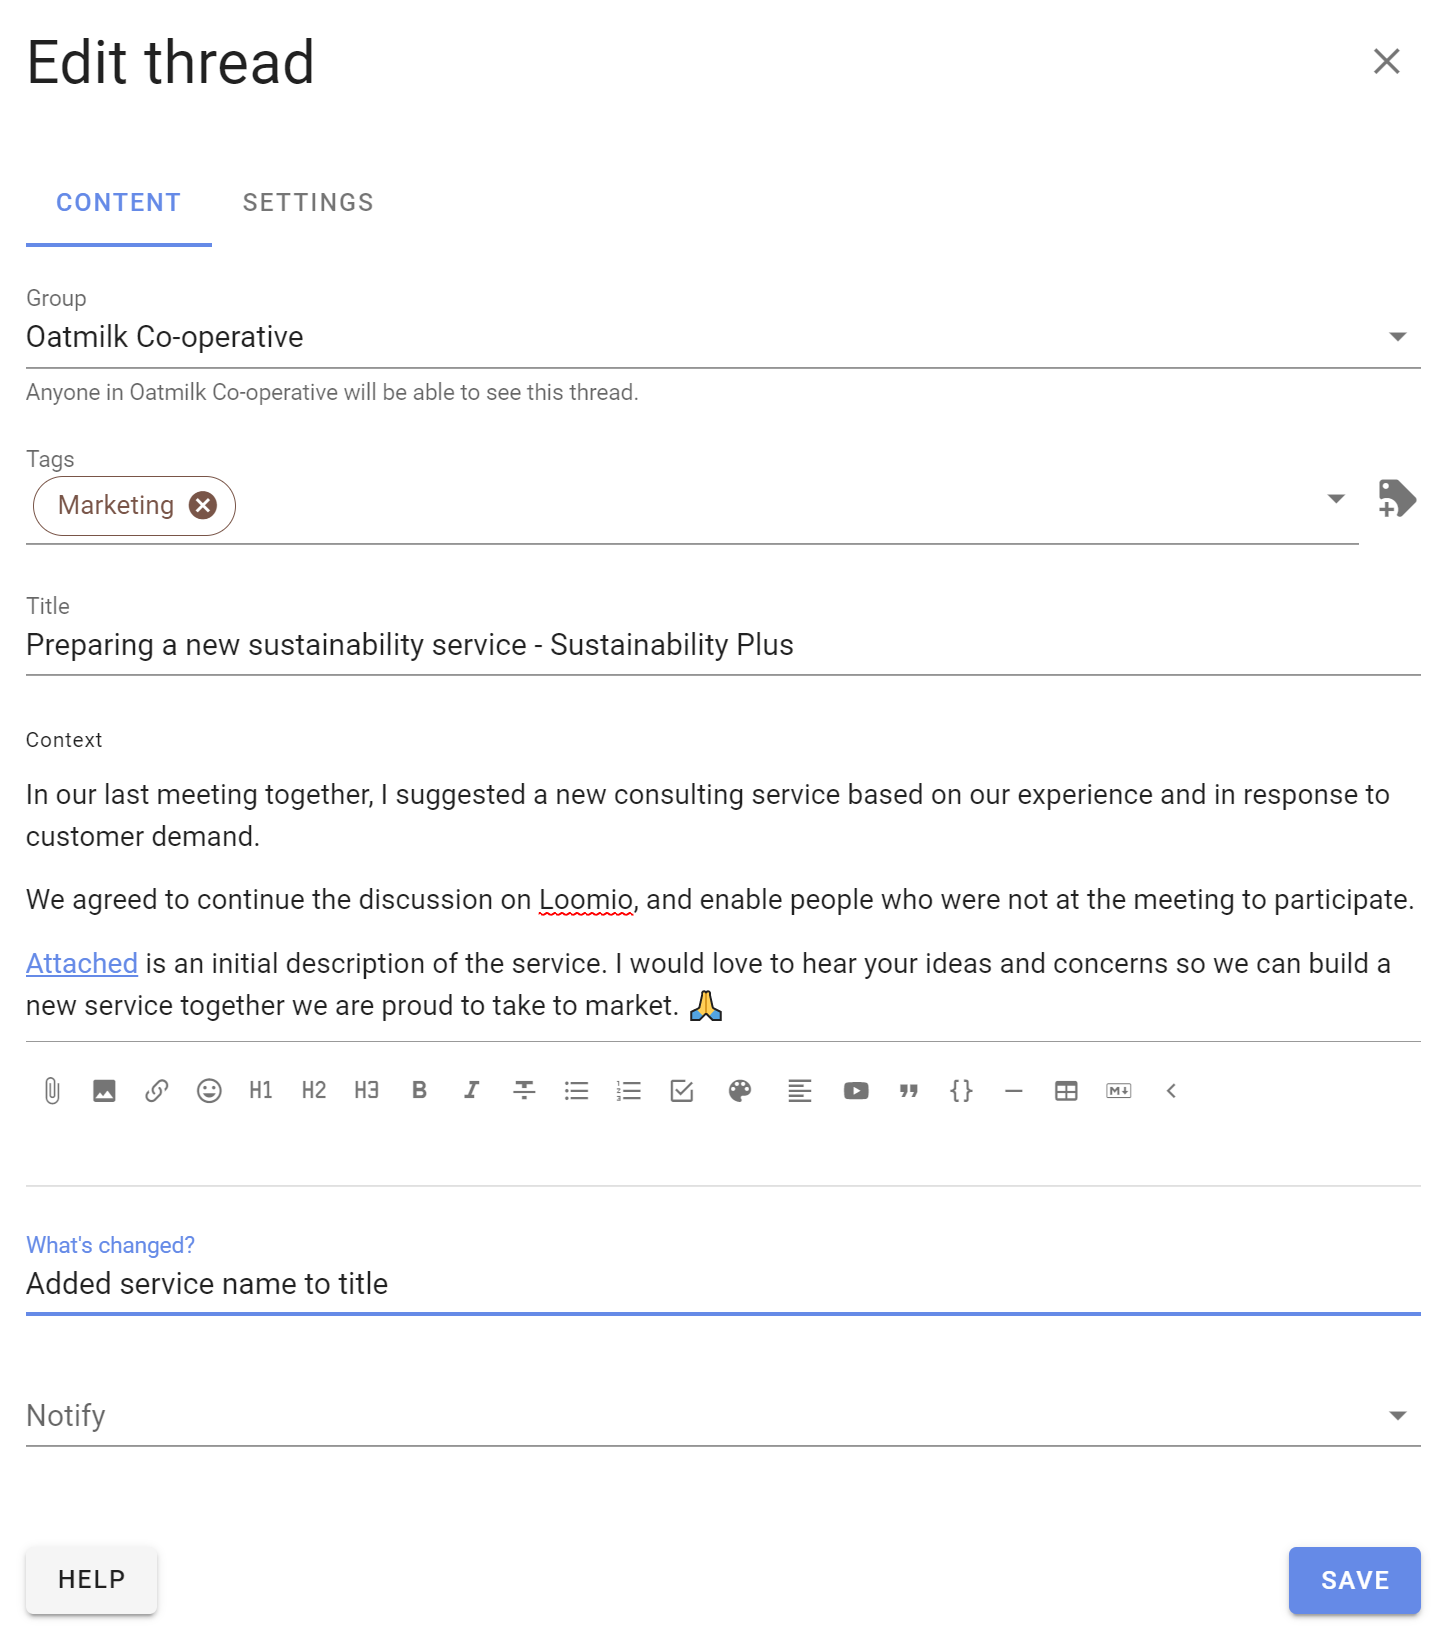Insert a table using the toolbar icon

tap(1066, 1091)
